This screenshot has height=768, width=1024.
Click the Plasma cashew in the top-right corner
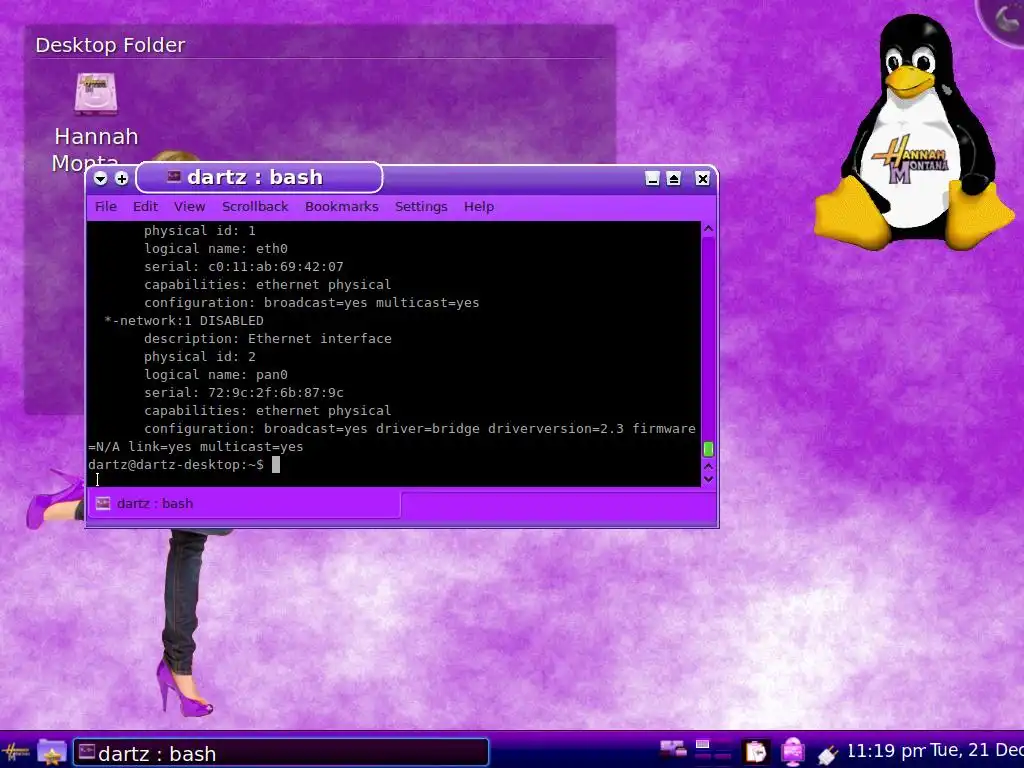(1004, 18)
